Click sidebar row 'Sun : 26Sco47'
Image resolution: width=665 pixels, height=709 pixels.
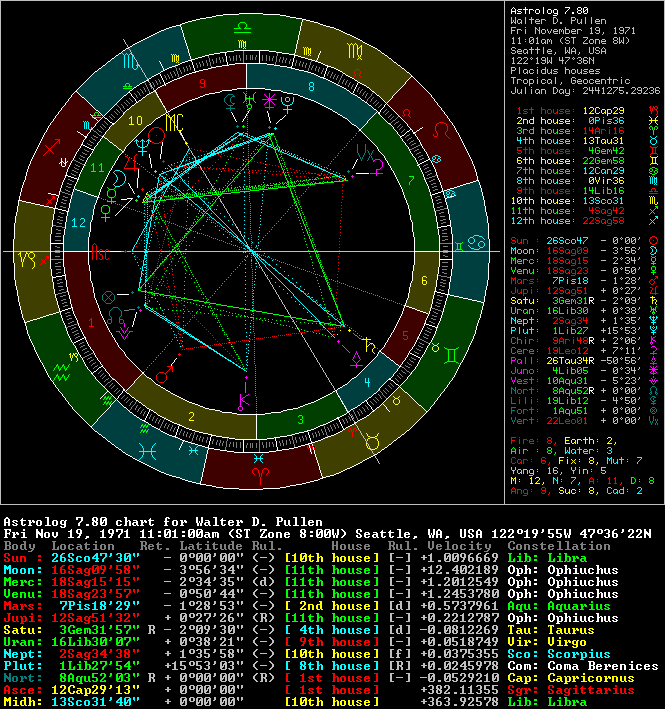coord(584,241)
